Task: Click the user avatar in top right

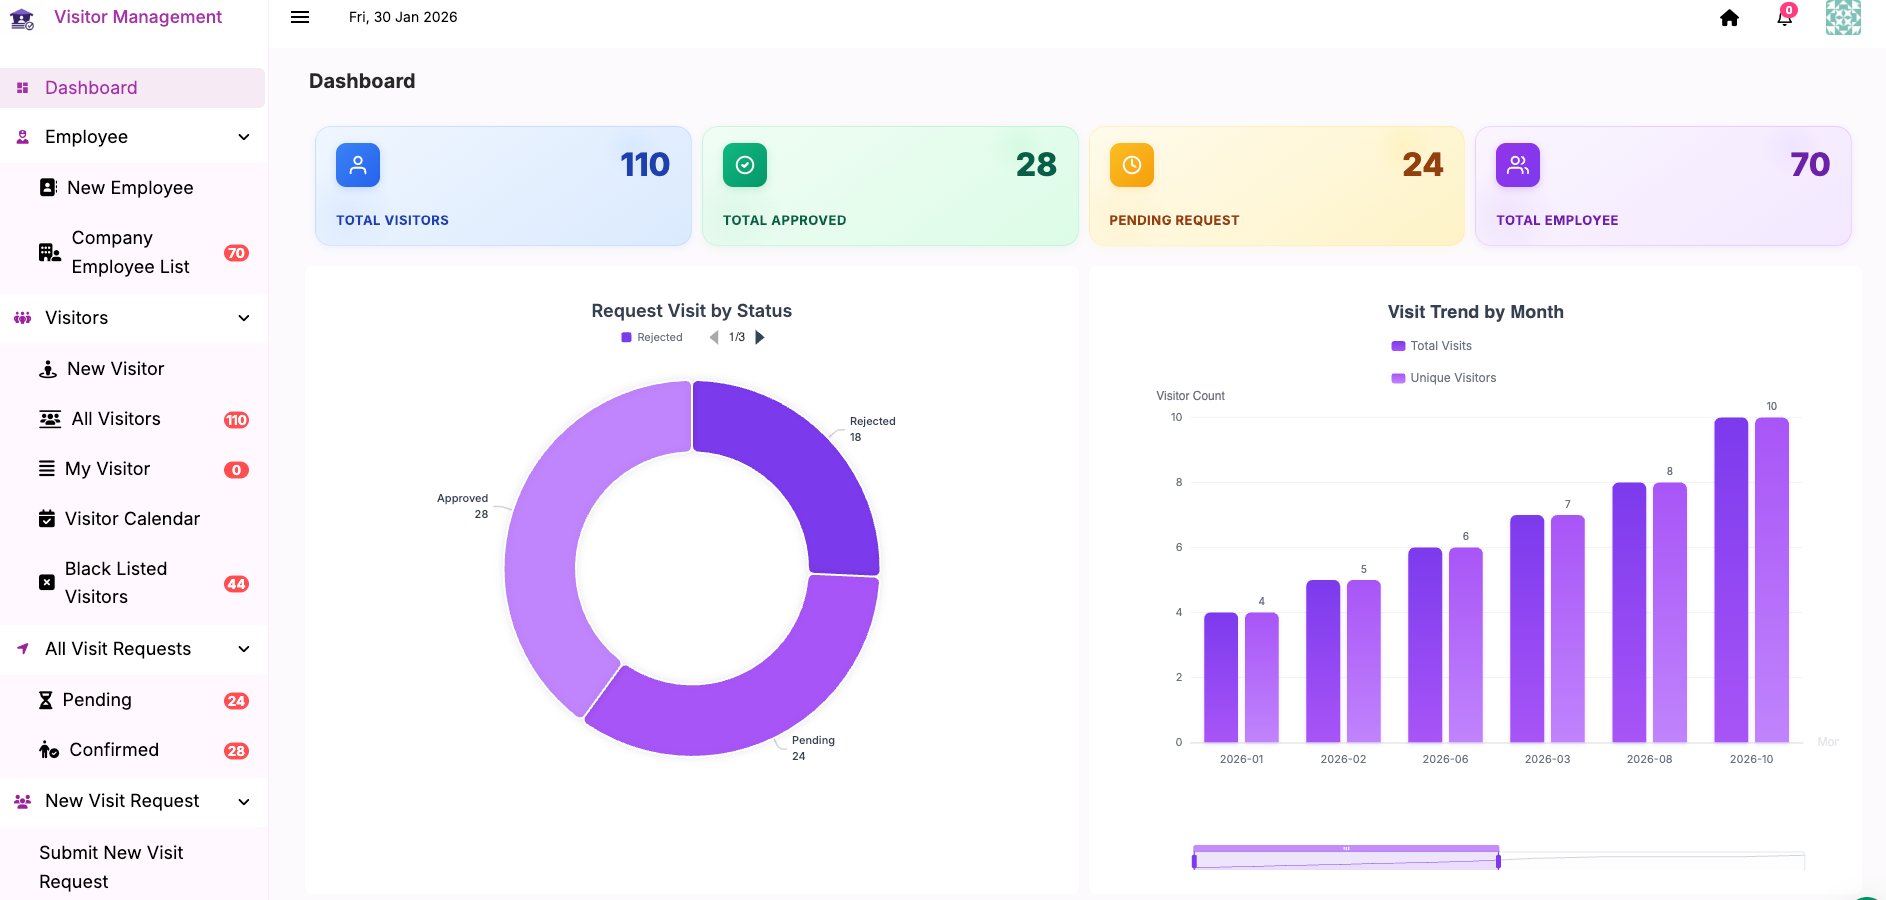Action: pyautogui.click(x=1842, y=18)
